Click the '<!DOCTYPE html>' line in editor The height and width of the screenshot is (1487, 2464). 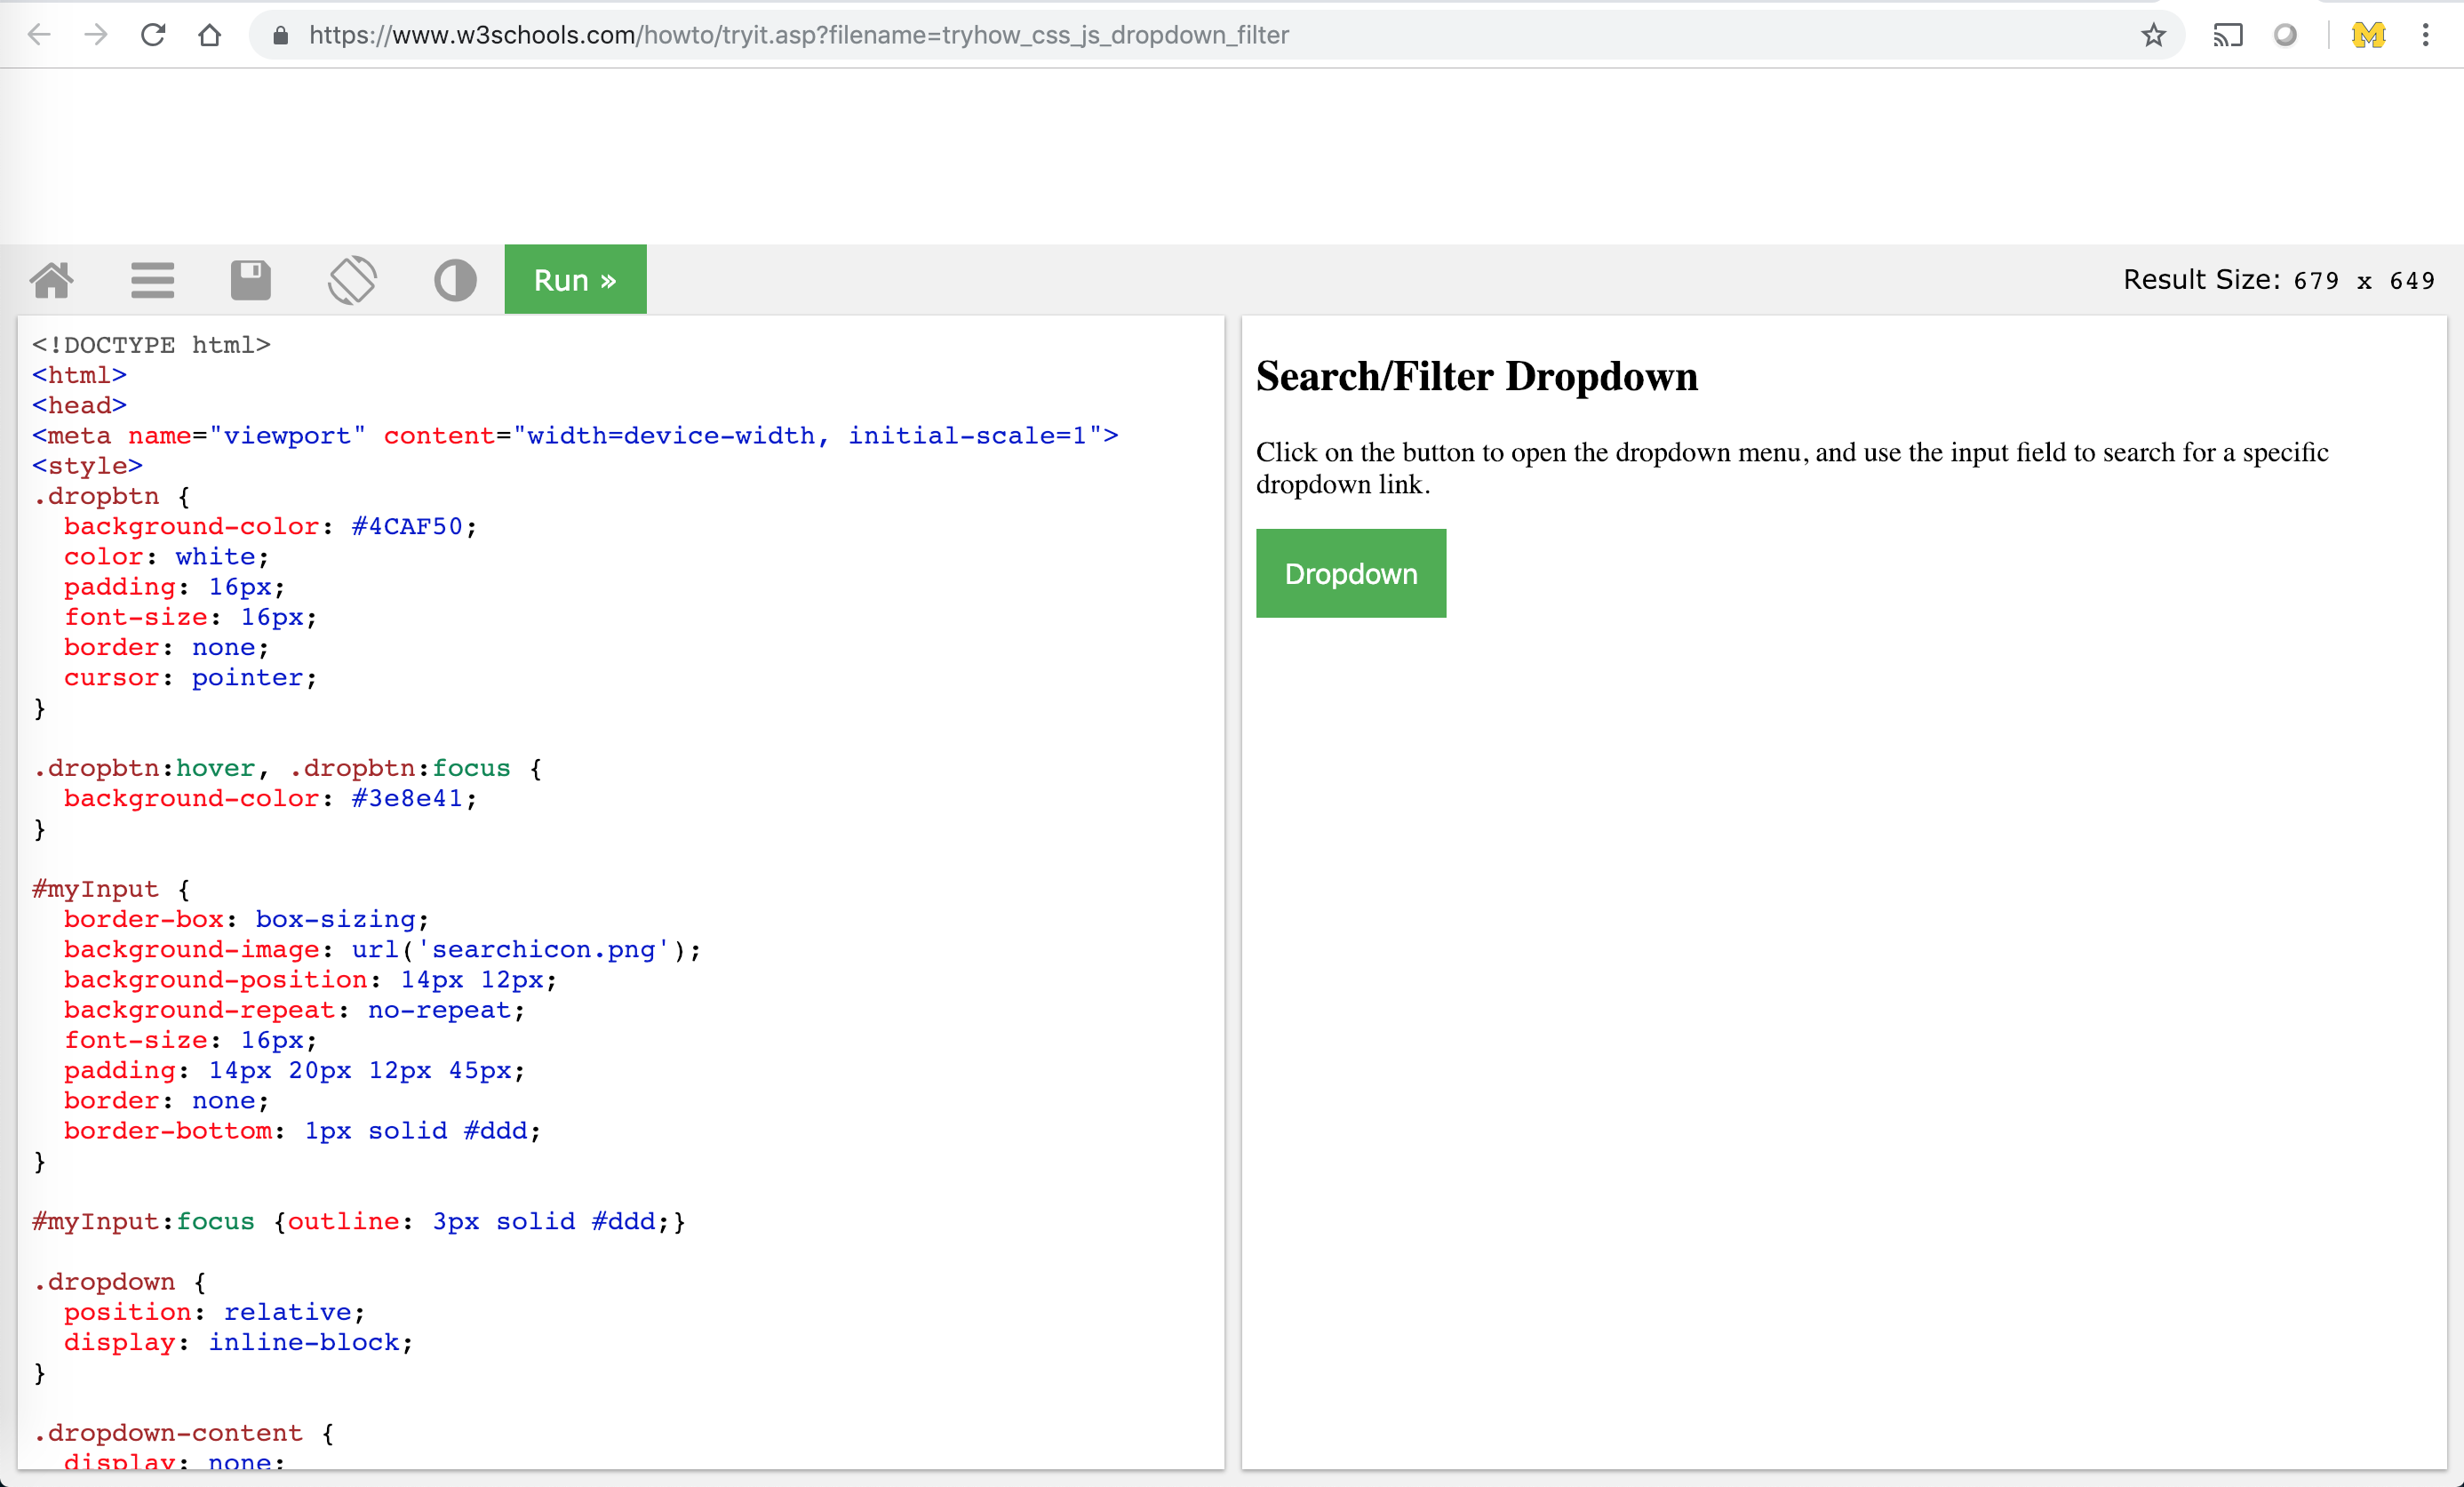pos(151,345)
